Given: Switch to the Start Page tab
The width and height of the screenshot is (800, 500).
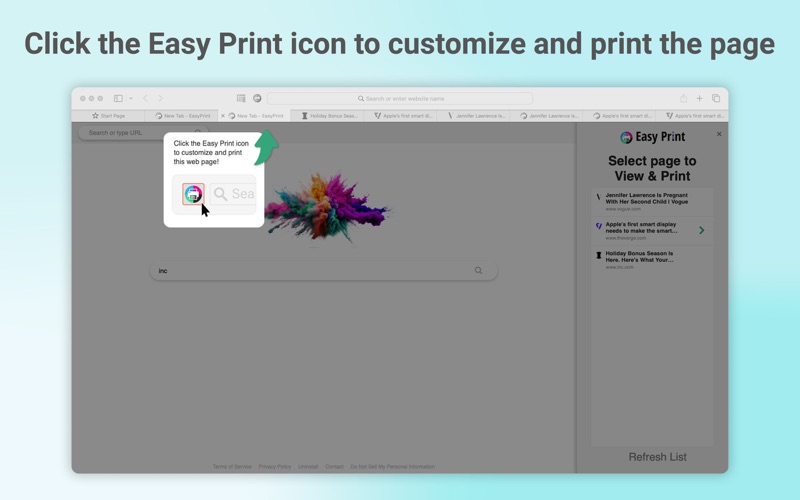Looking at the screenshot, I should (x=108, y=116).
